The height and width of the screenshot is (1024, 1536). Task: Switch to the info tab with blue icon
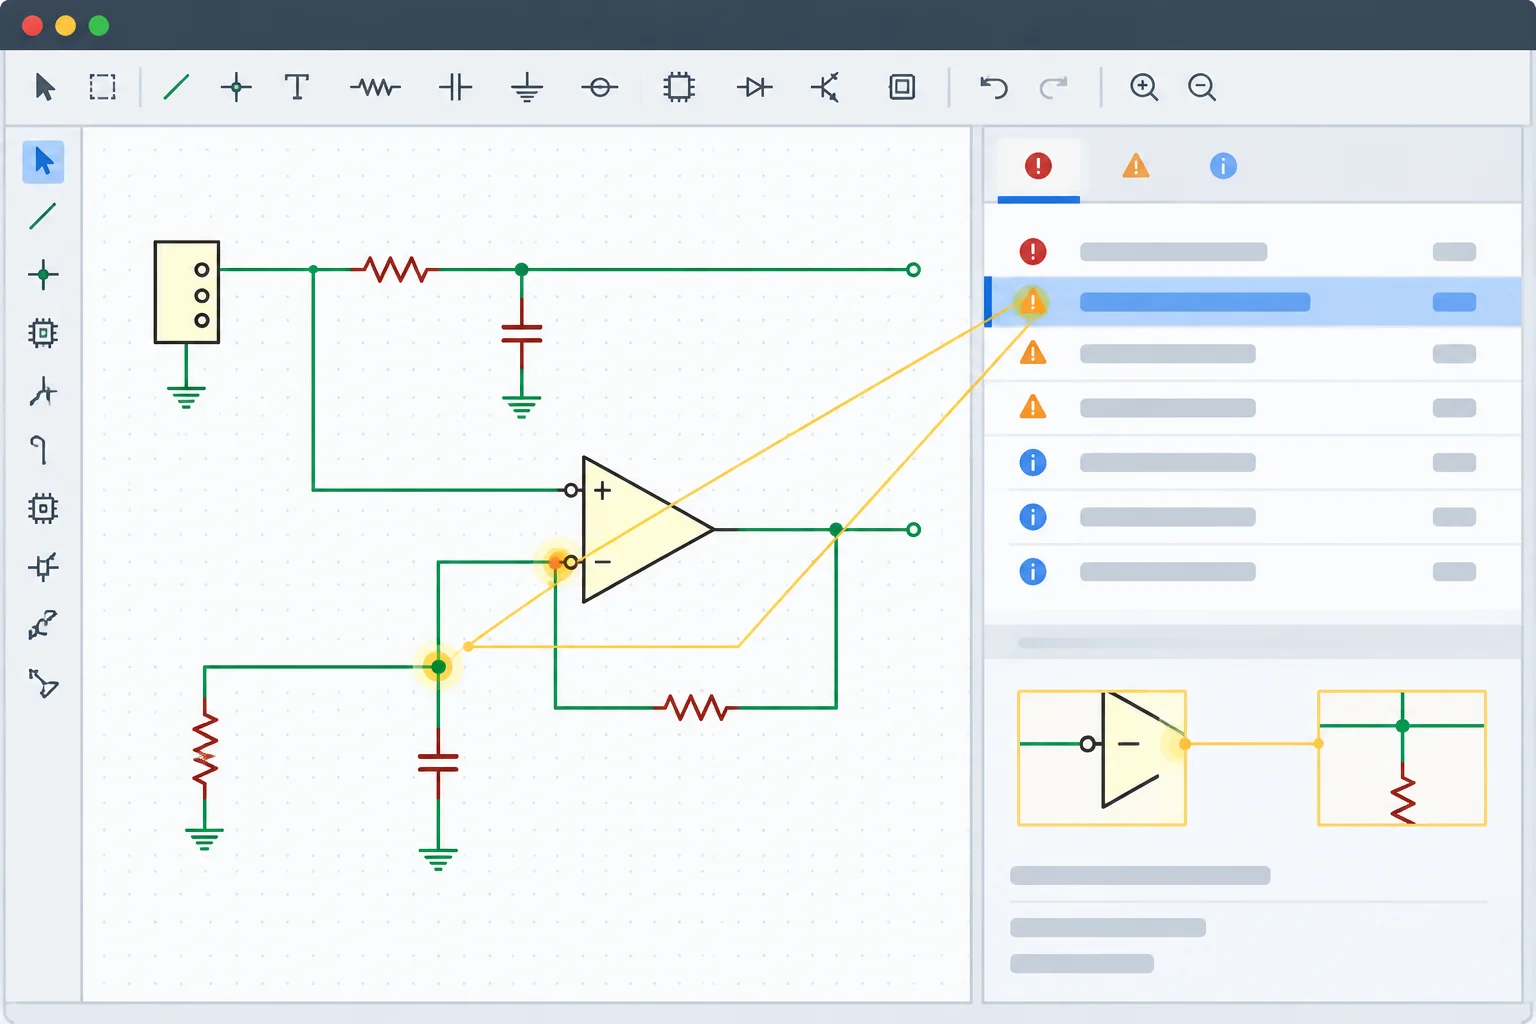tap(1223, 166)
